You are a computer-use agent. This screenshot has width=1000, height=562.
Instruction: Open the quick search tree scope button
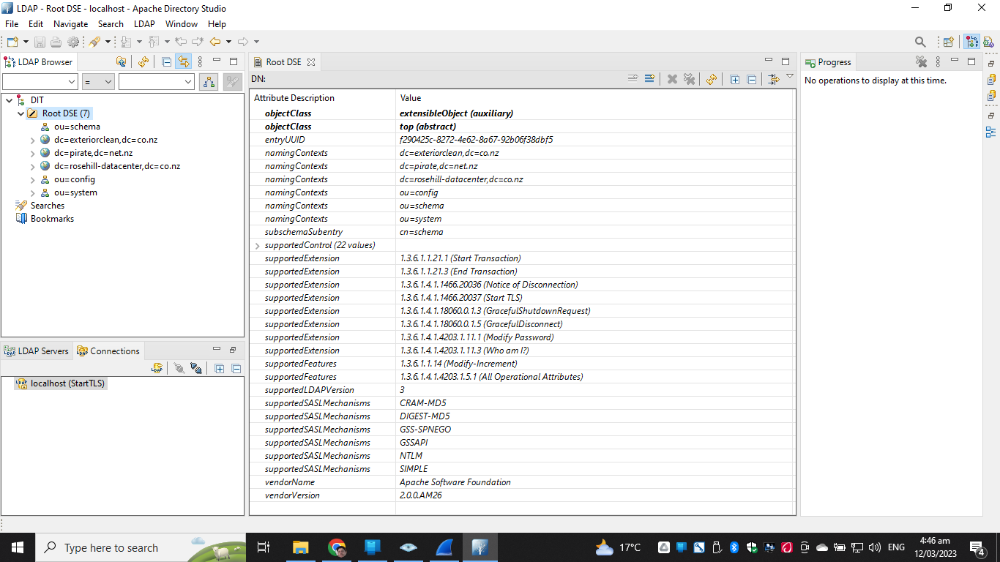210,82
